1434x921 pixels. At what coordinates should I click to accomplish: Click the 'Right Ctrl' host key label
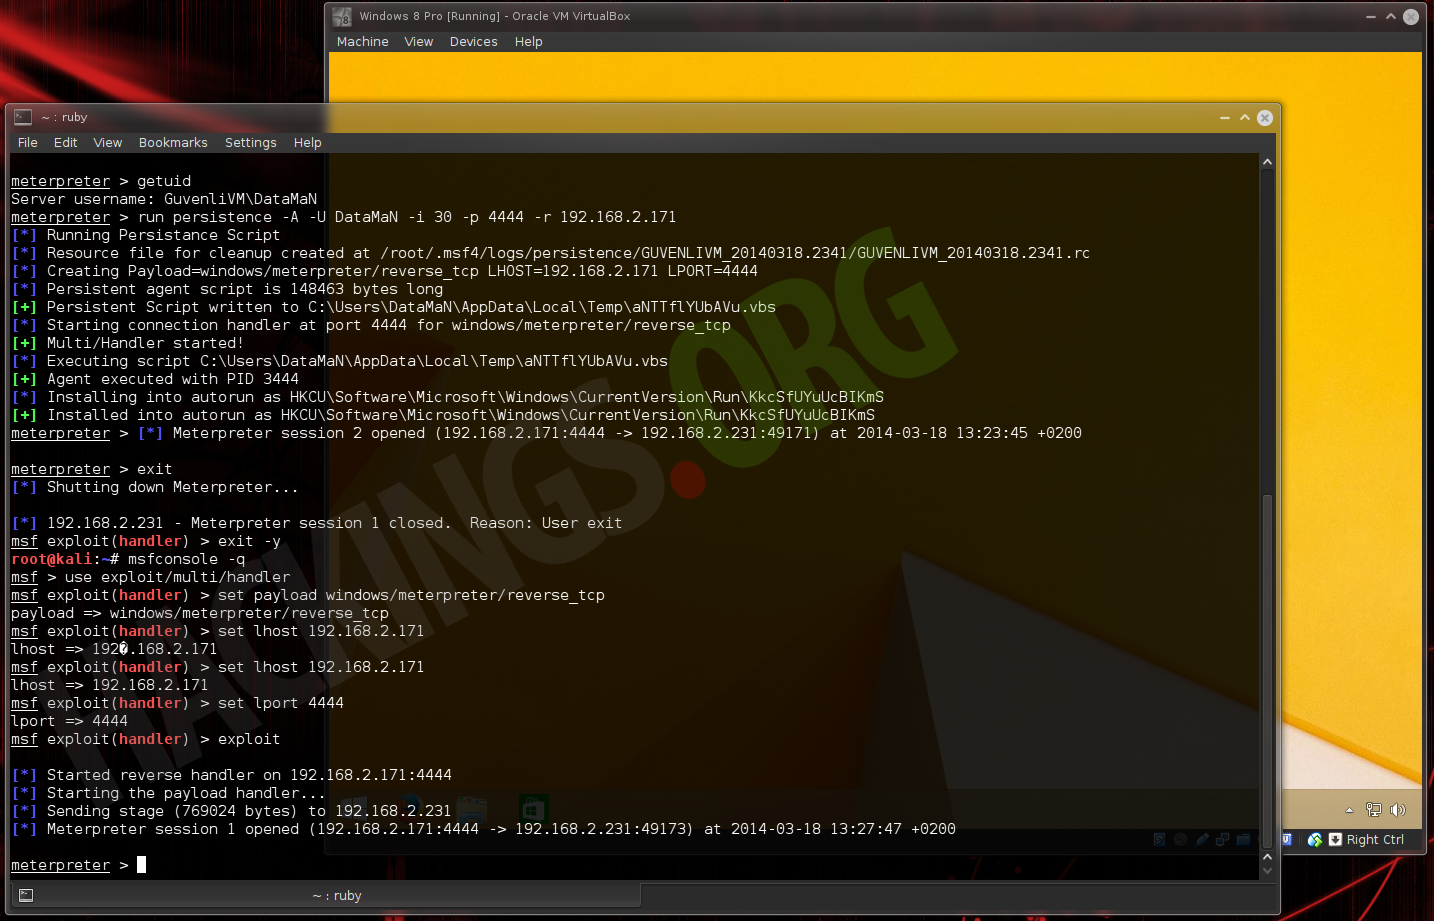point(1375,840)
